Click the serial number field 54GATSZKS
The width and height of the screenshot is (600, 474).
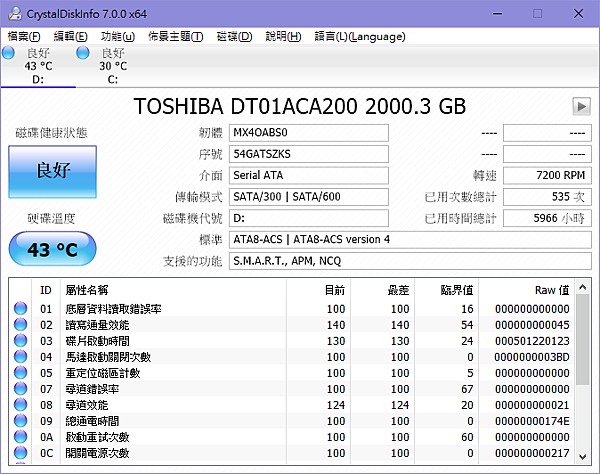[309, 154]
